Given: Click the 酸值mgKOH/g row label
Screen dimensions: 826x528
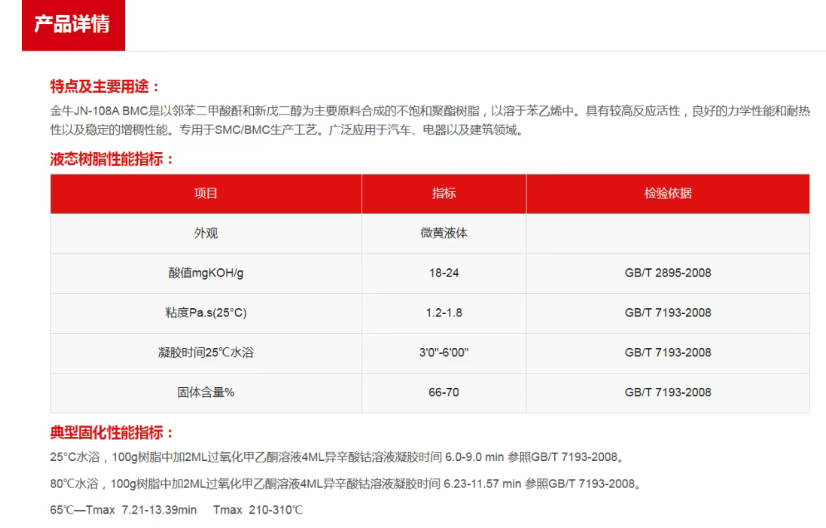Looking at the screenshot, I should (x=206, y=273).
